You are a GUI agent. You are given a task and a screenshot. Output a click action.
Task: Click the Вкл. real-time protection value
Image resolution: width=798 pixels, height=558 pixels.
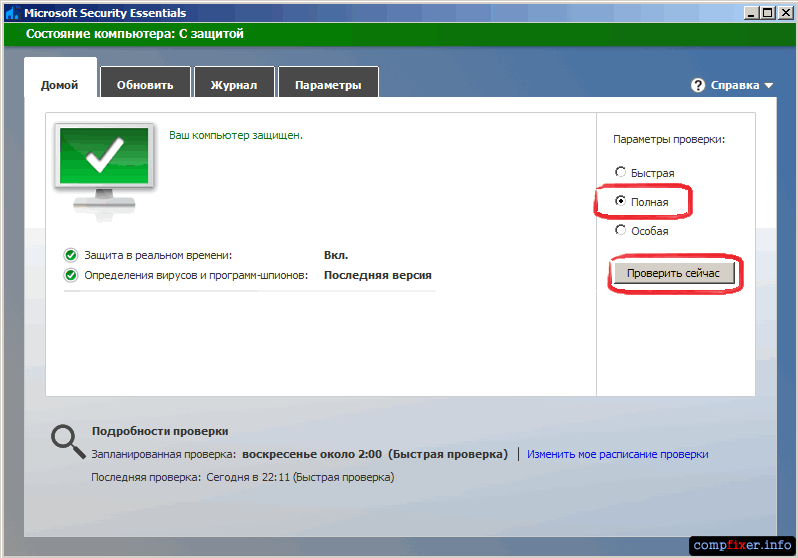[336, 255]
